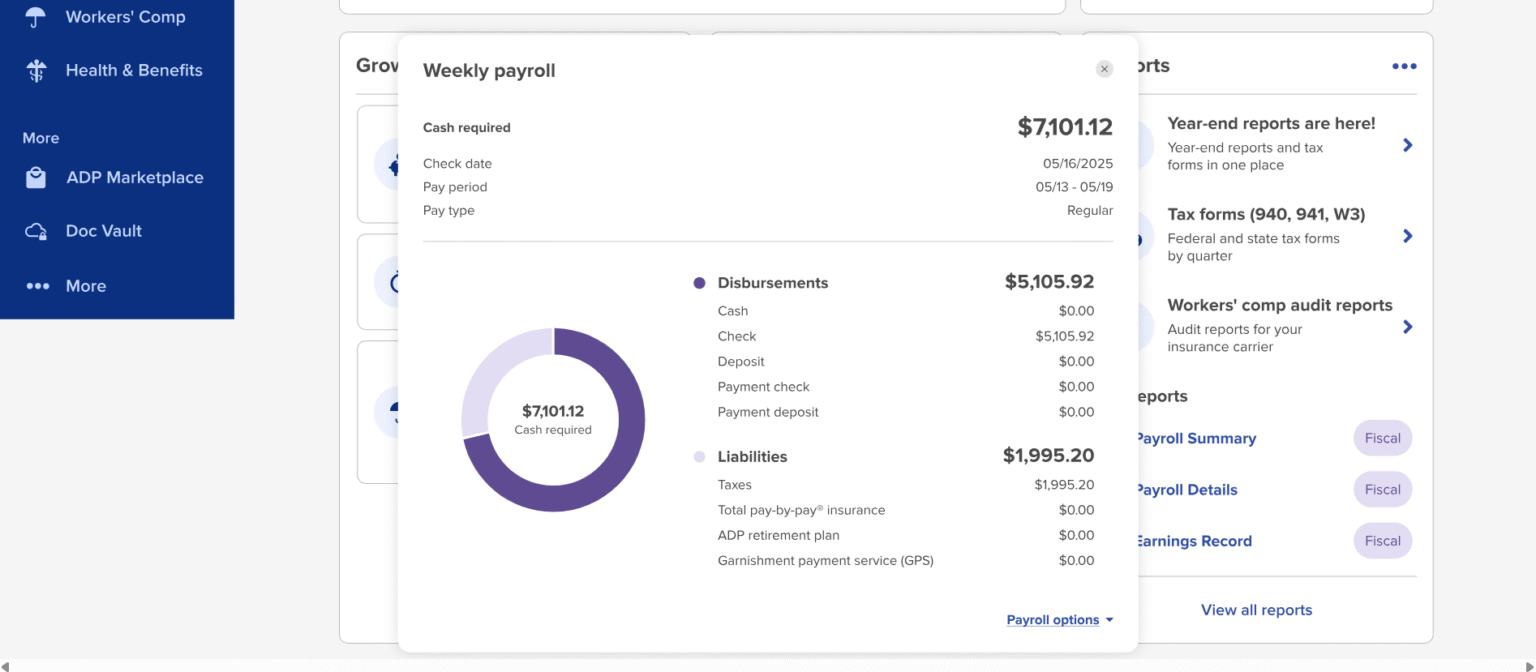
Task: Toggle the Disbursements legend marker
Action: pyautogui.click(x=699, y=283)
